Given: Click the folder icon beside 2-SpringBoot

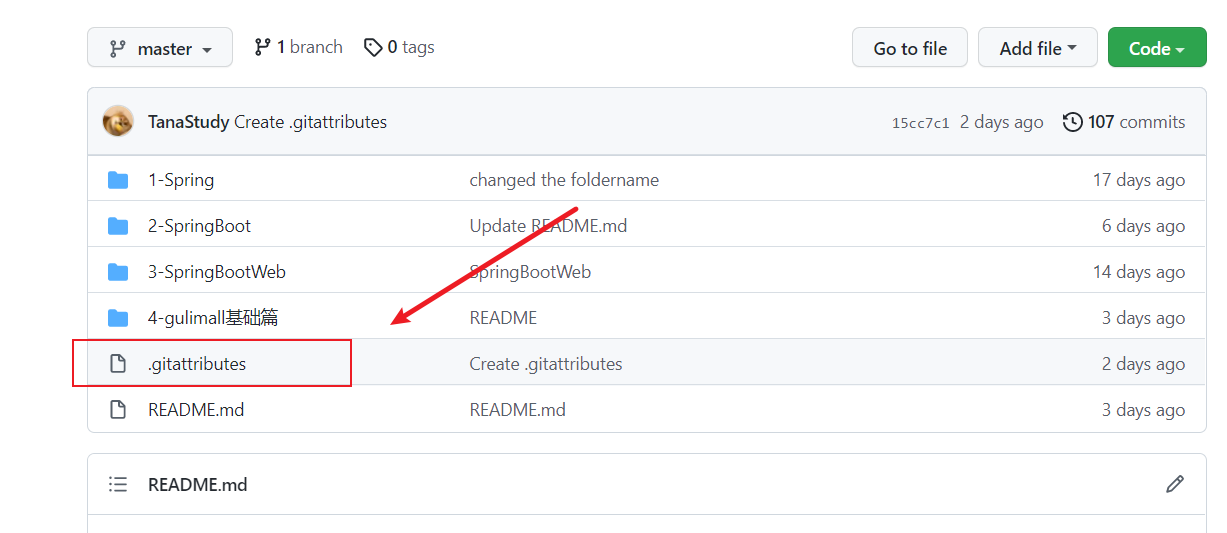Looking at the screenshot, I should coord(118,226).
